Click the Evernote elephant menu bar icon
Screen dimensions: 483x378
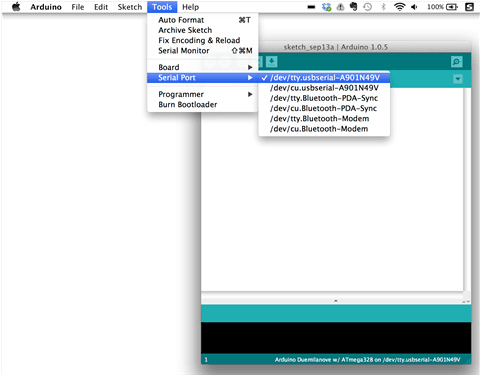353,7
